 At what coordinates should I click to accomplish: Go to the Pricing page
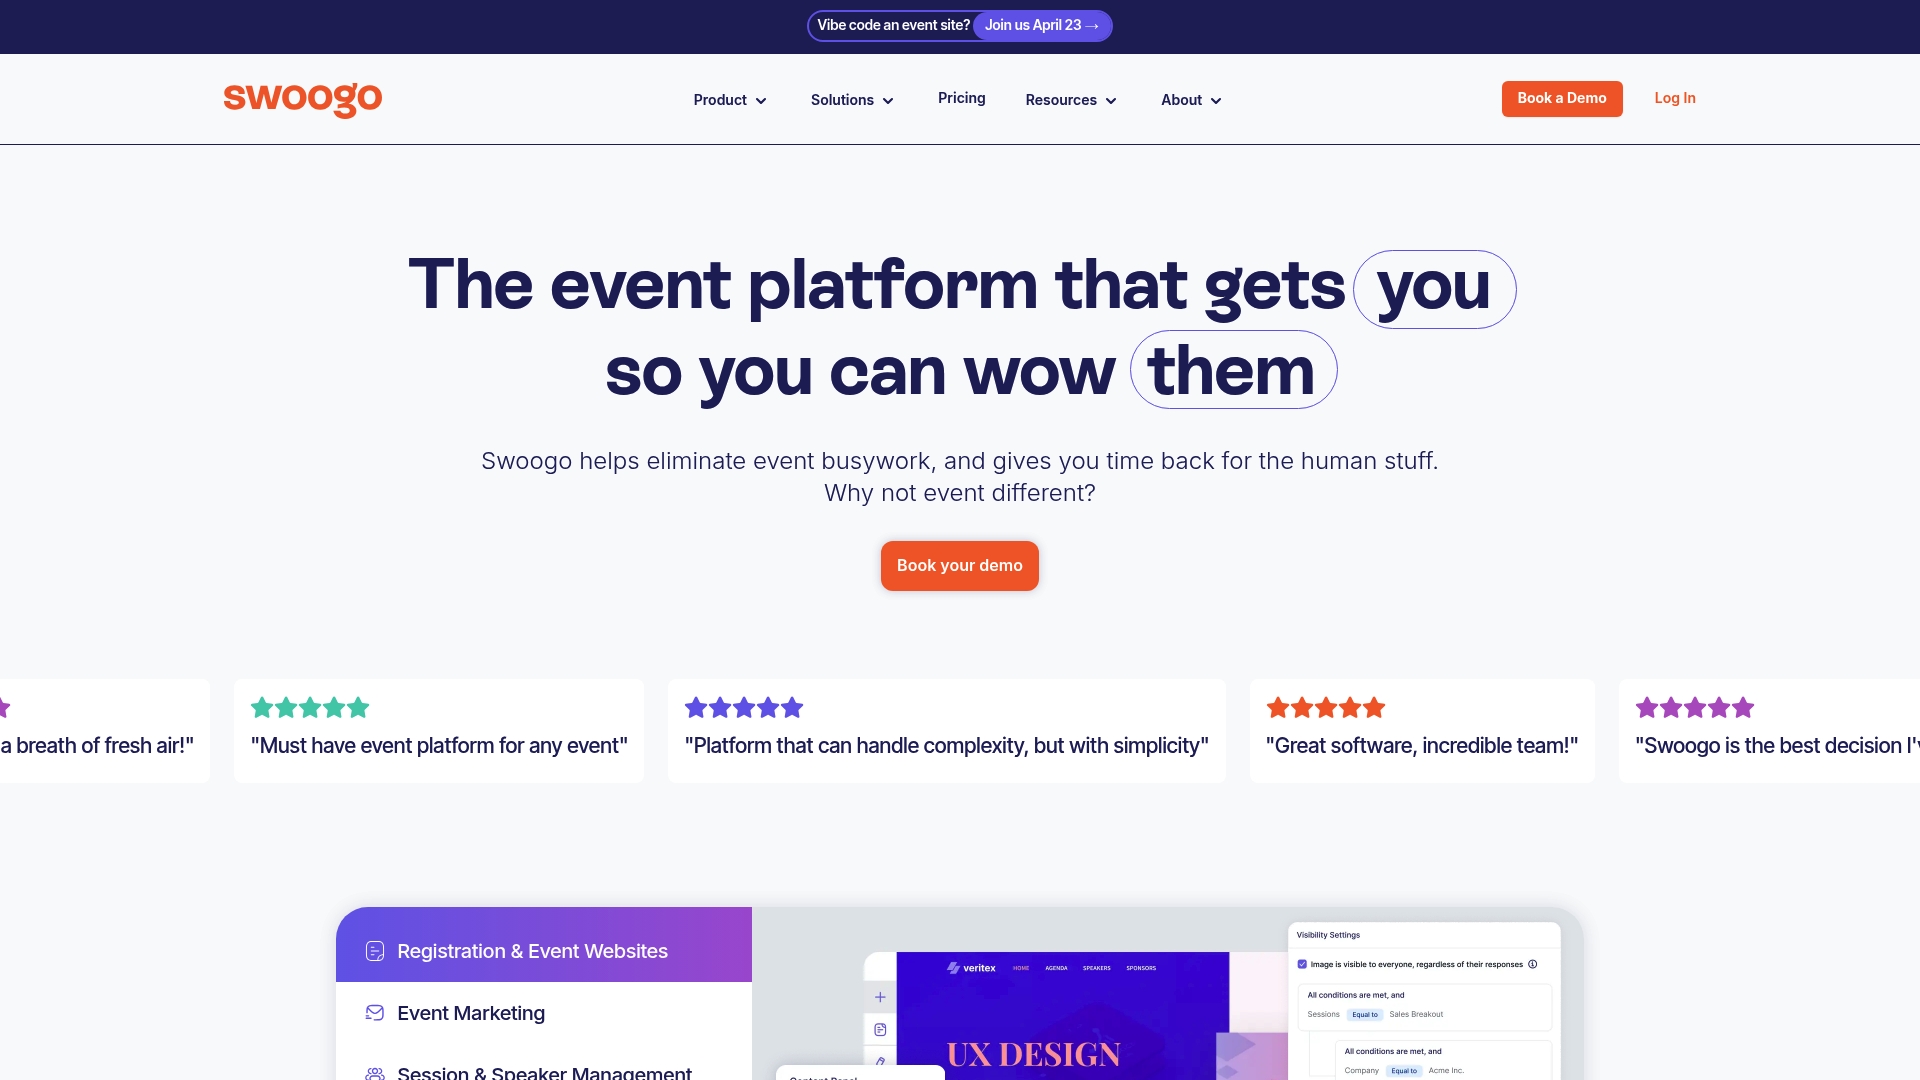point(961,98)
